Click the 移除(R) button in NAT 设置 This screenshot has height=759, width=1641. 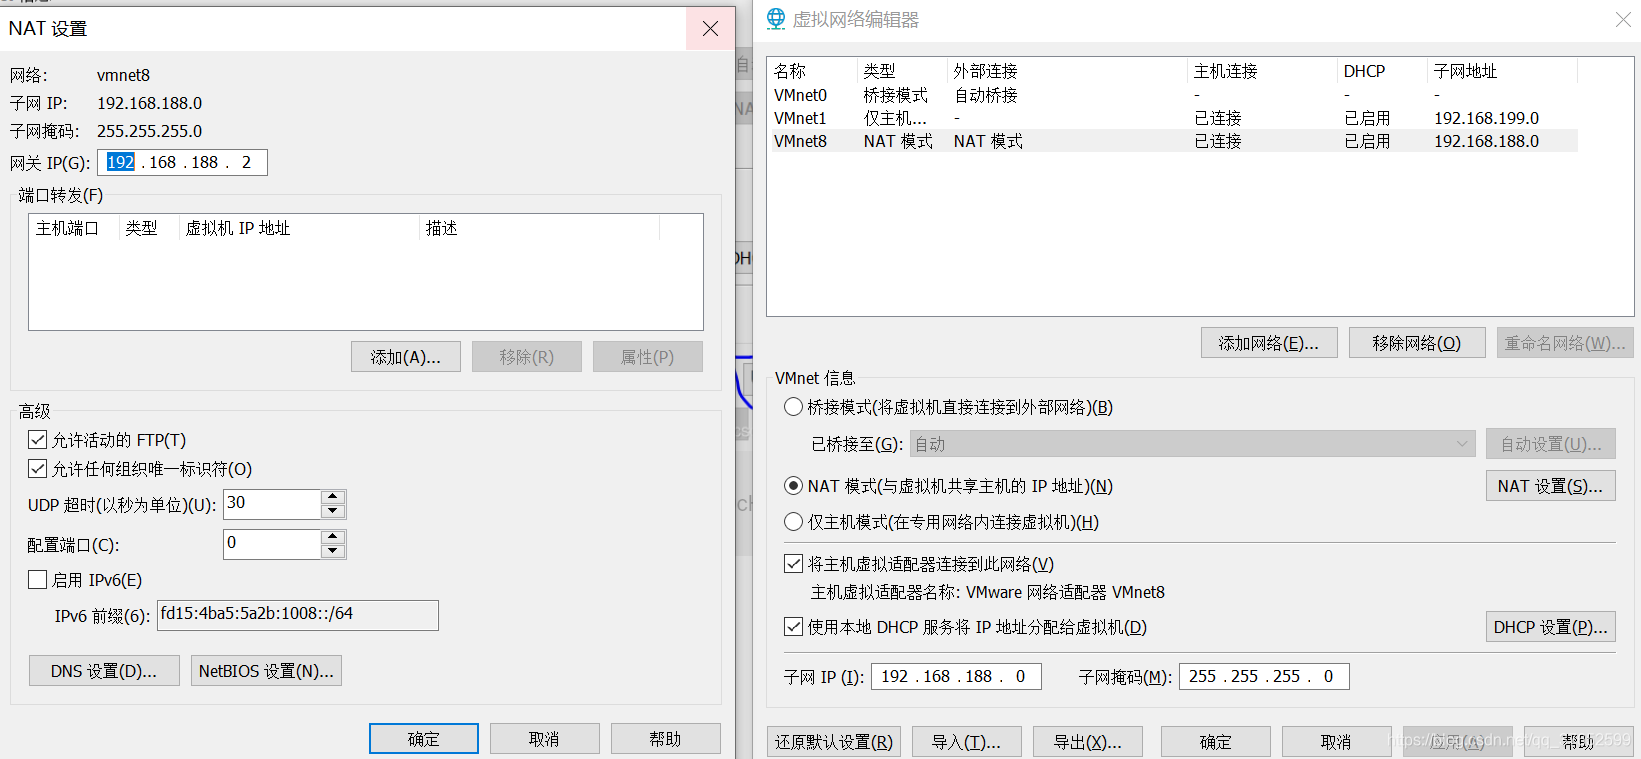pyautogui.click(x=526, y=357)
